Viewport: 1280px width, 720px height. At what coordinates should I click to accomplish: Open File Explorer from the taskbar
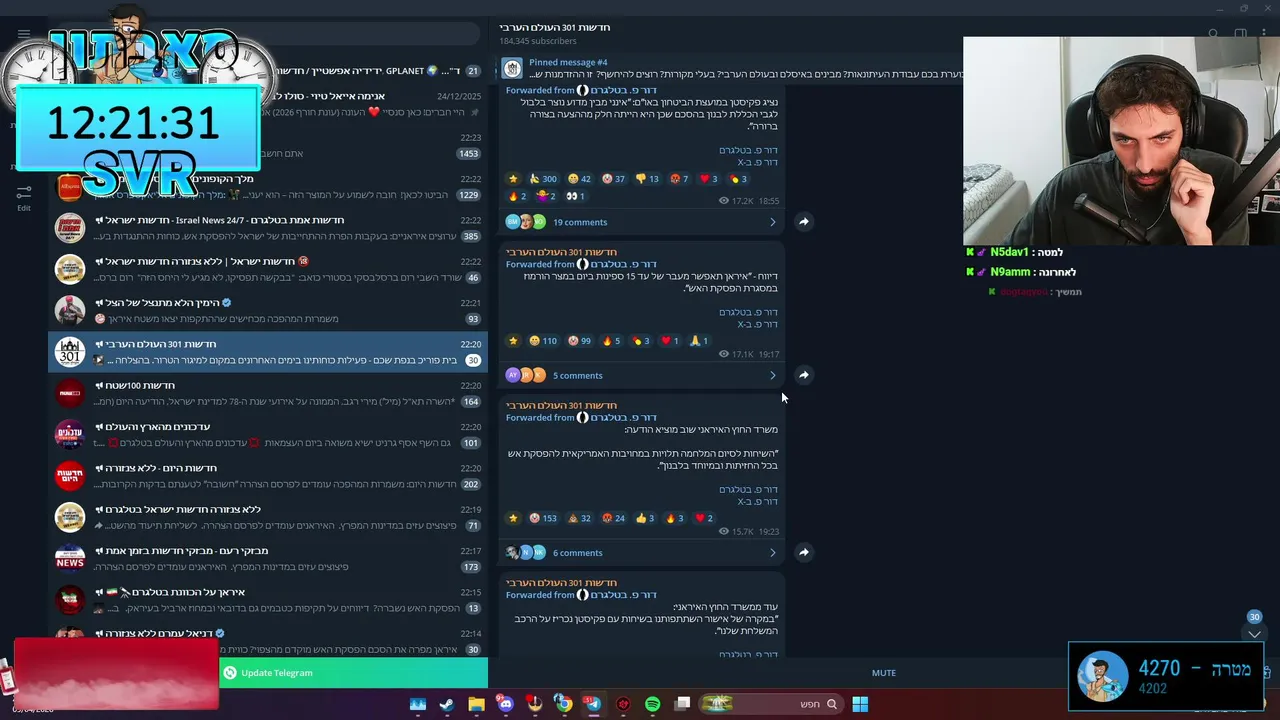476,704
